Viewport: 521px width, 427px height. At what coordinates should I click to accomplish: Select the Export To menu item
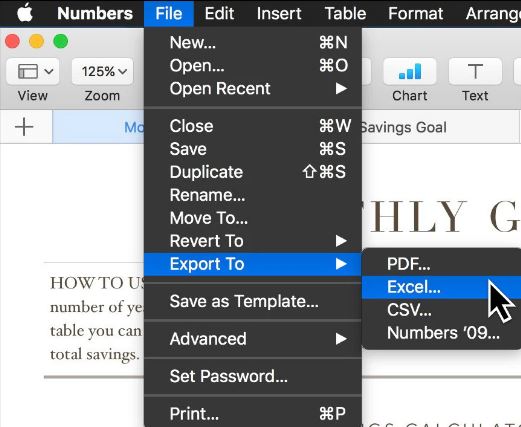coord(253,264)
